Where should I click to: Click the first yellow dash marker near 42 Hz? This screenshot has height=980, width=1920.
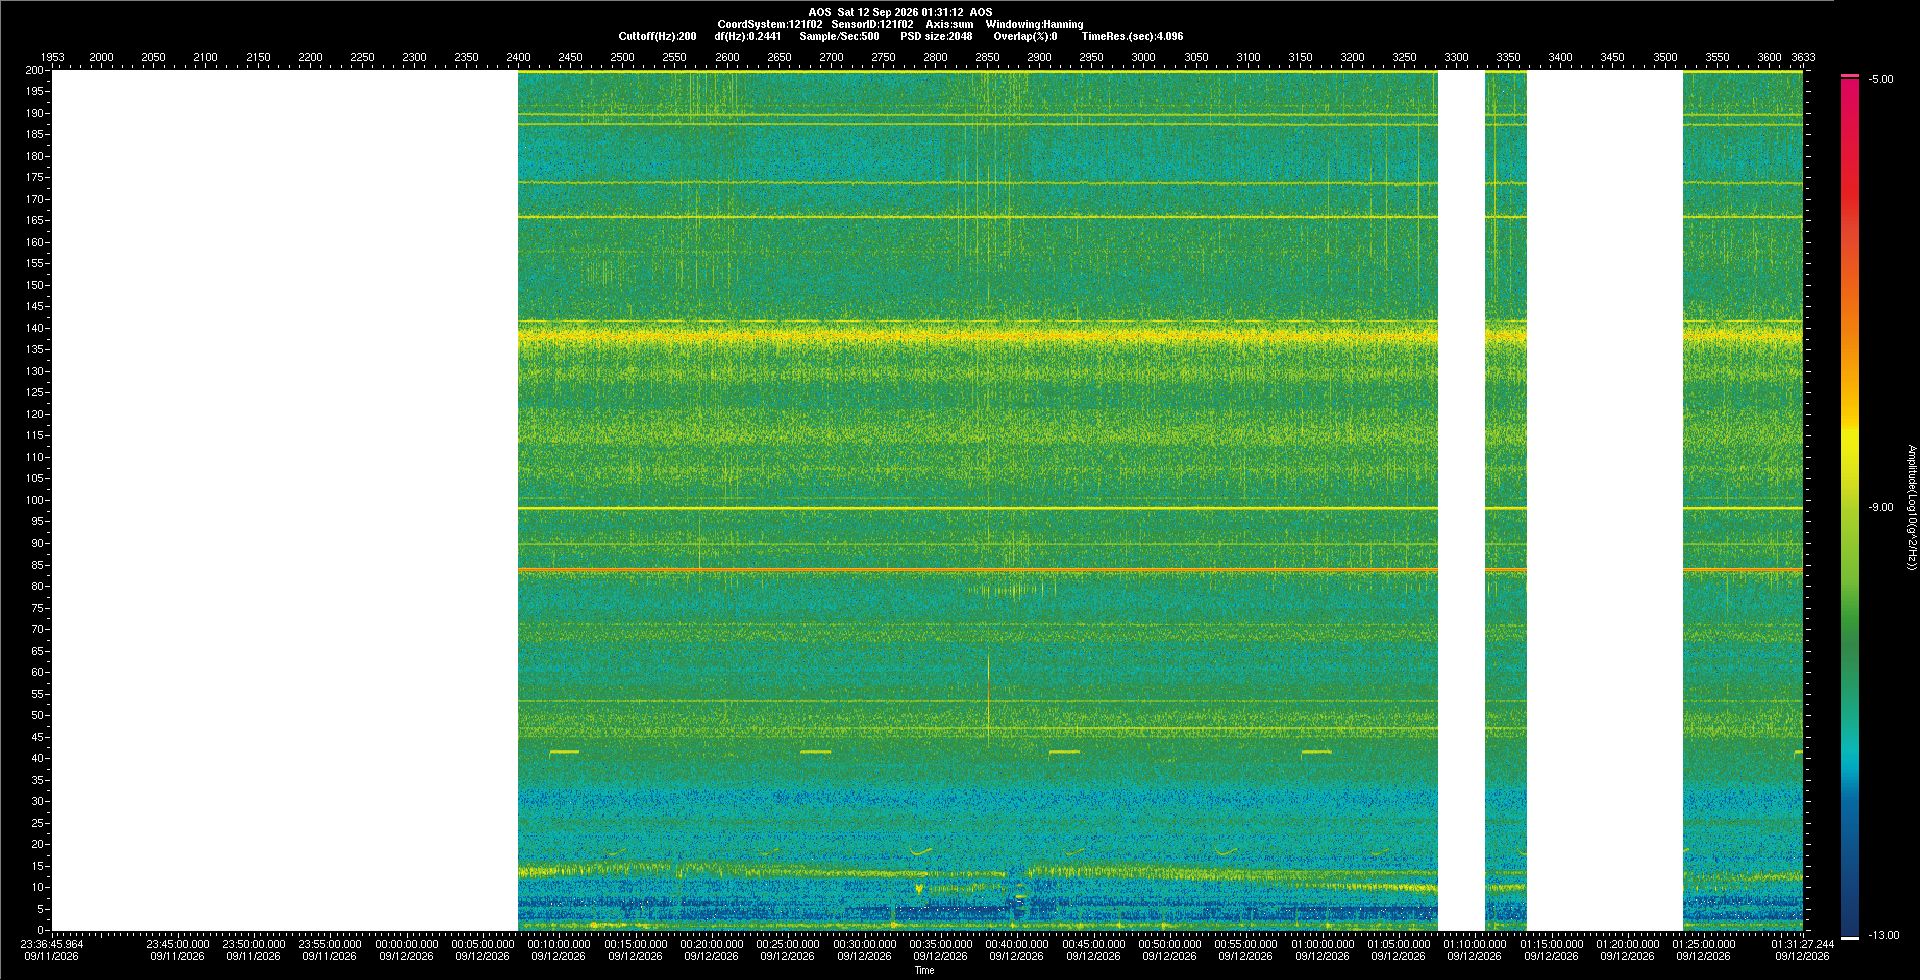(x=564, y=752)
